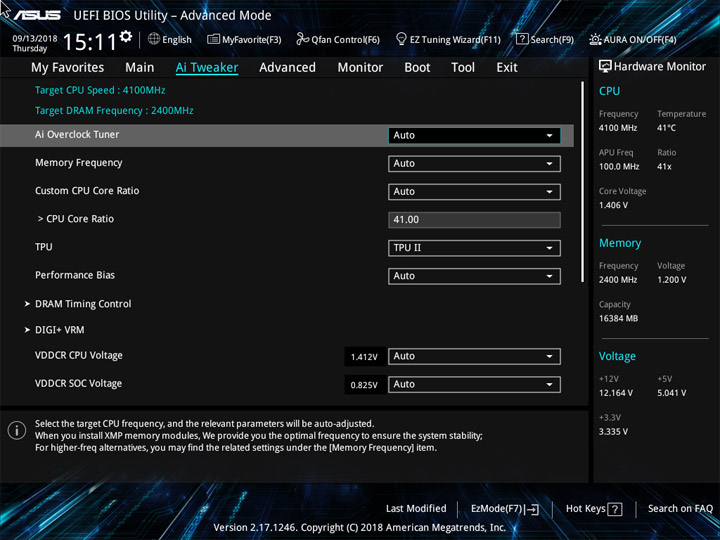Screen dimensions: 720x540
Task: Open Qfan Control(F6)
Action: tap(345, 40)
